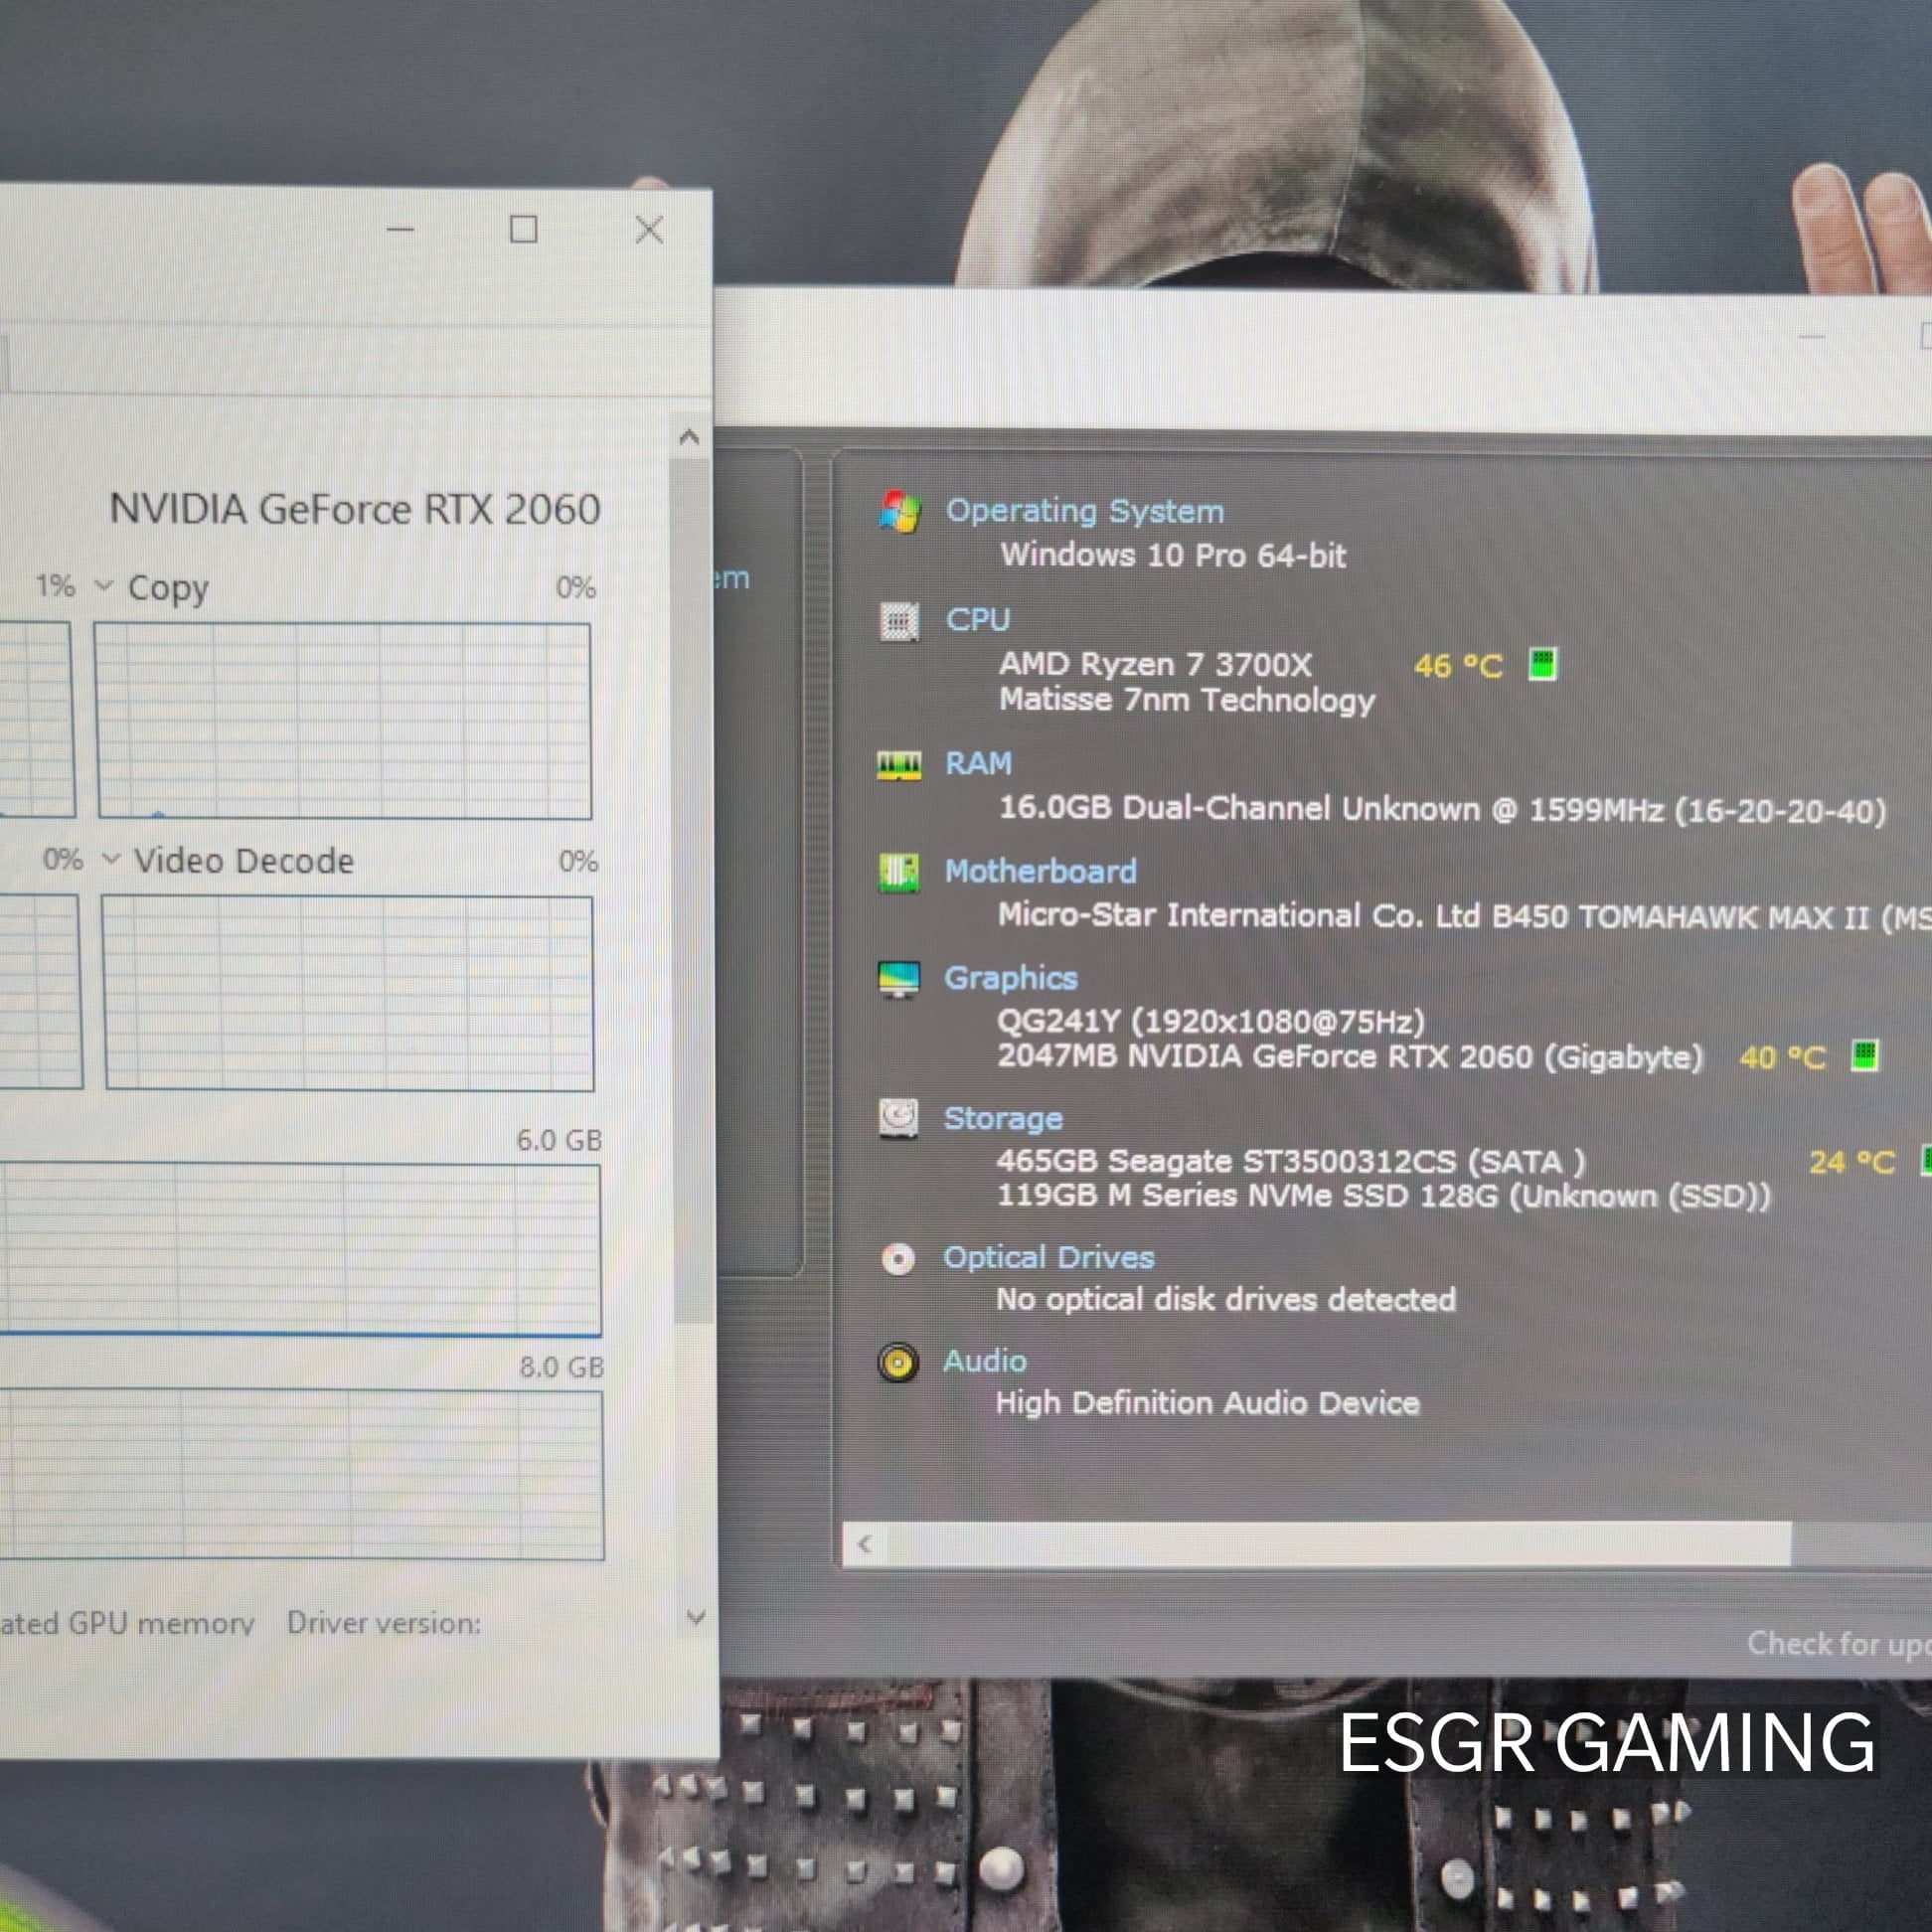Select the AMD Ryzen 7 3700X text
The image size is (1932, 1932).
[x=1155, y=664]
